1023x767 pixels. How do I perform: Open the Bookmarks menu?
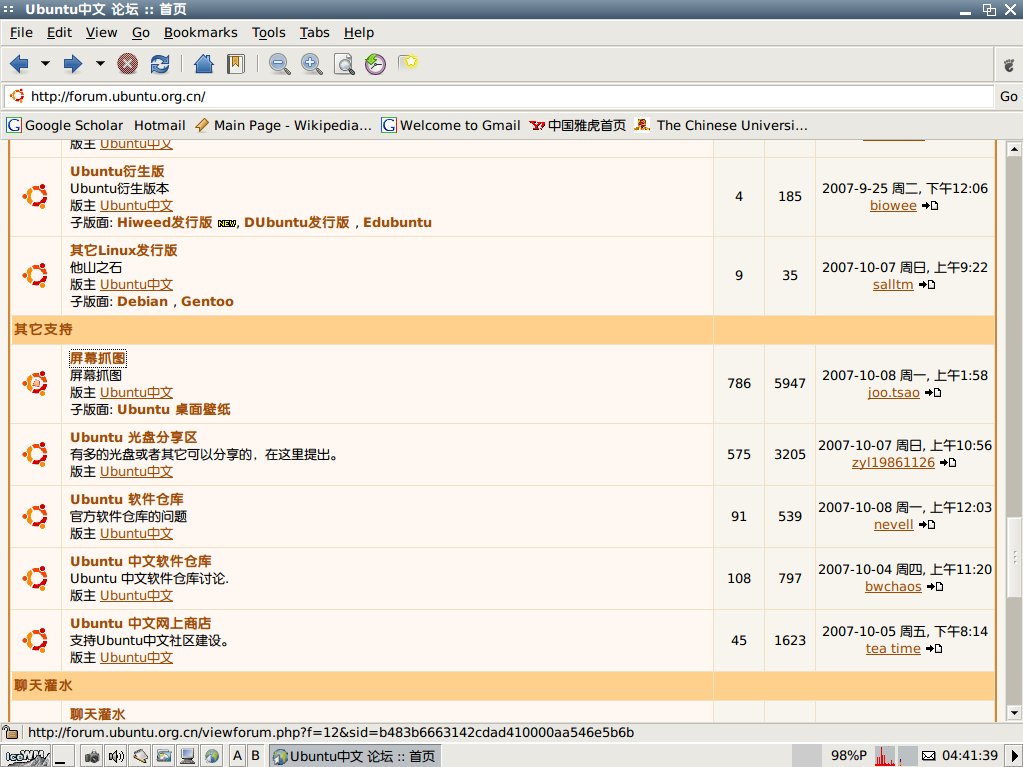click(200, 33)
